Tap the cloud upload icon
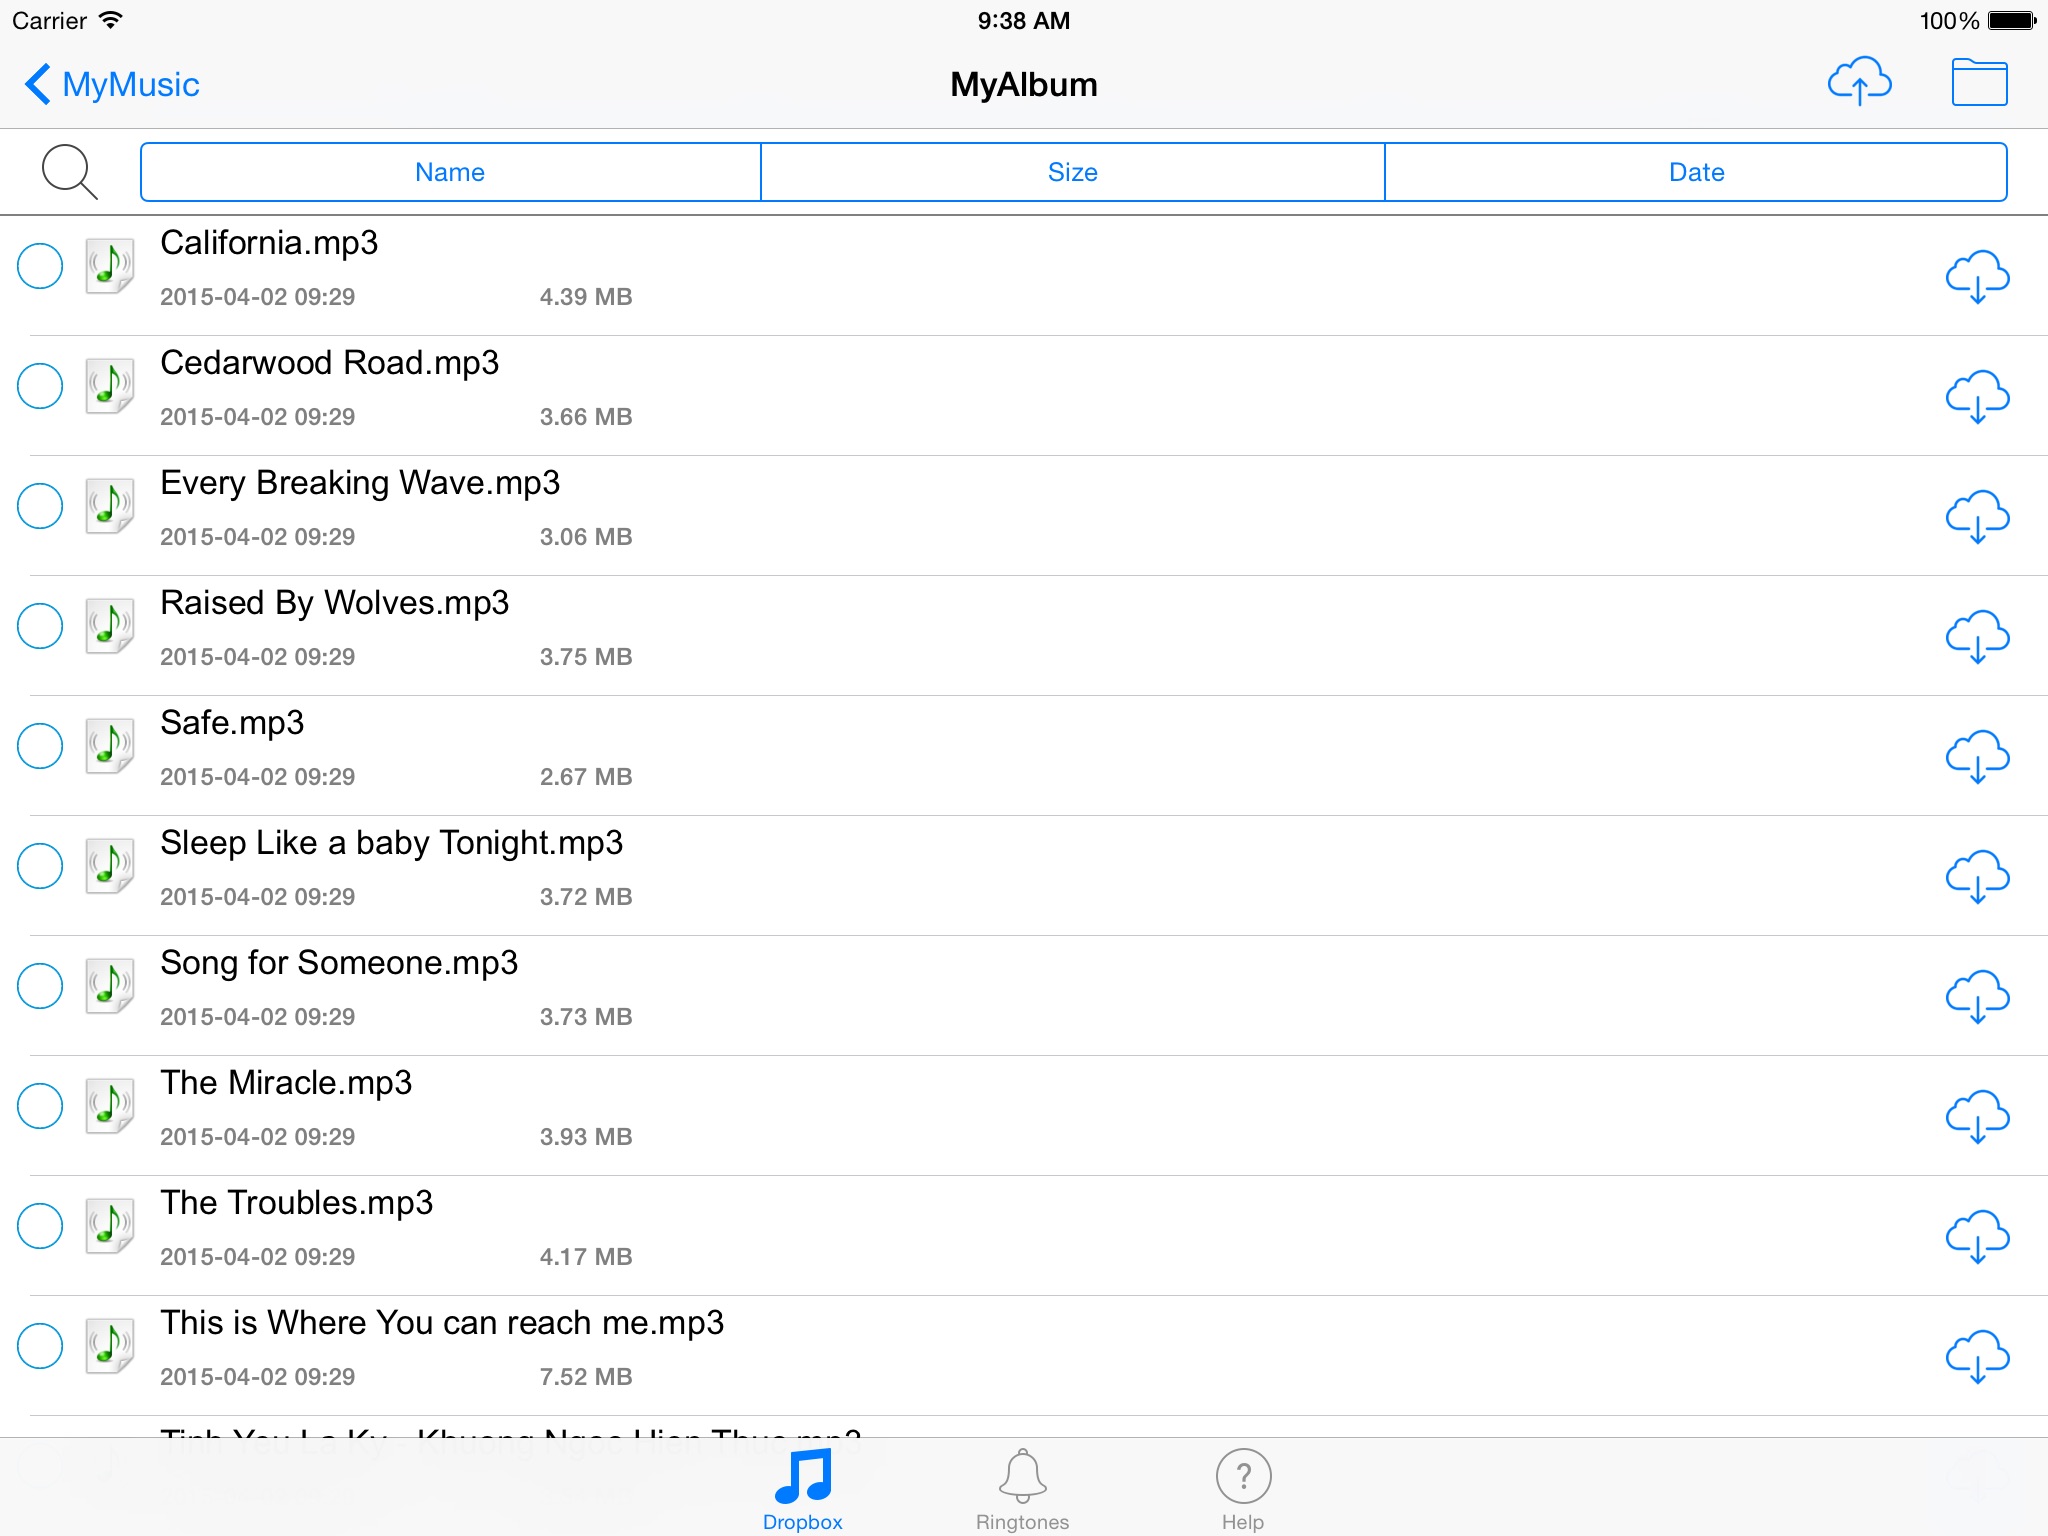2048x1536 pixels. [x=1859, y=82]
